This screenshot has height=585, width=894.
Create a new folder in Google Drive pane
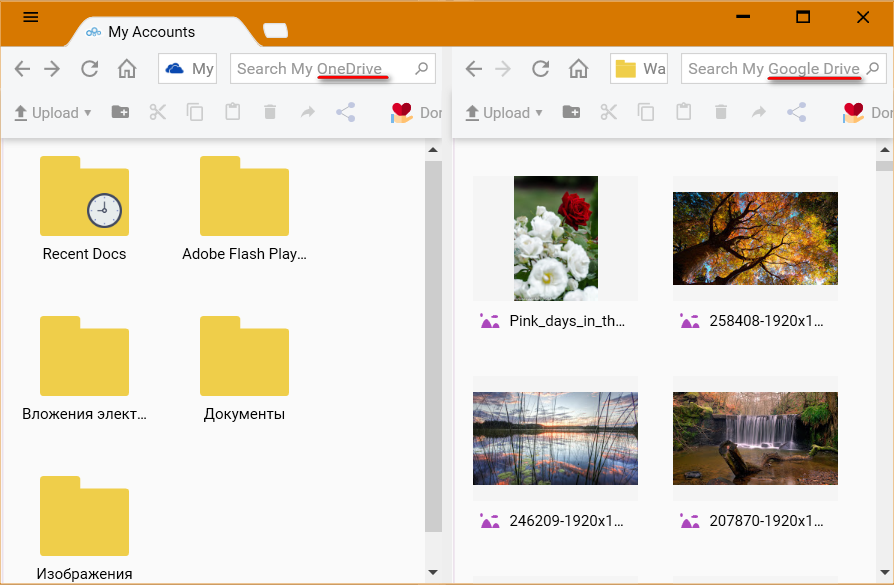click(x=571, y=112)
